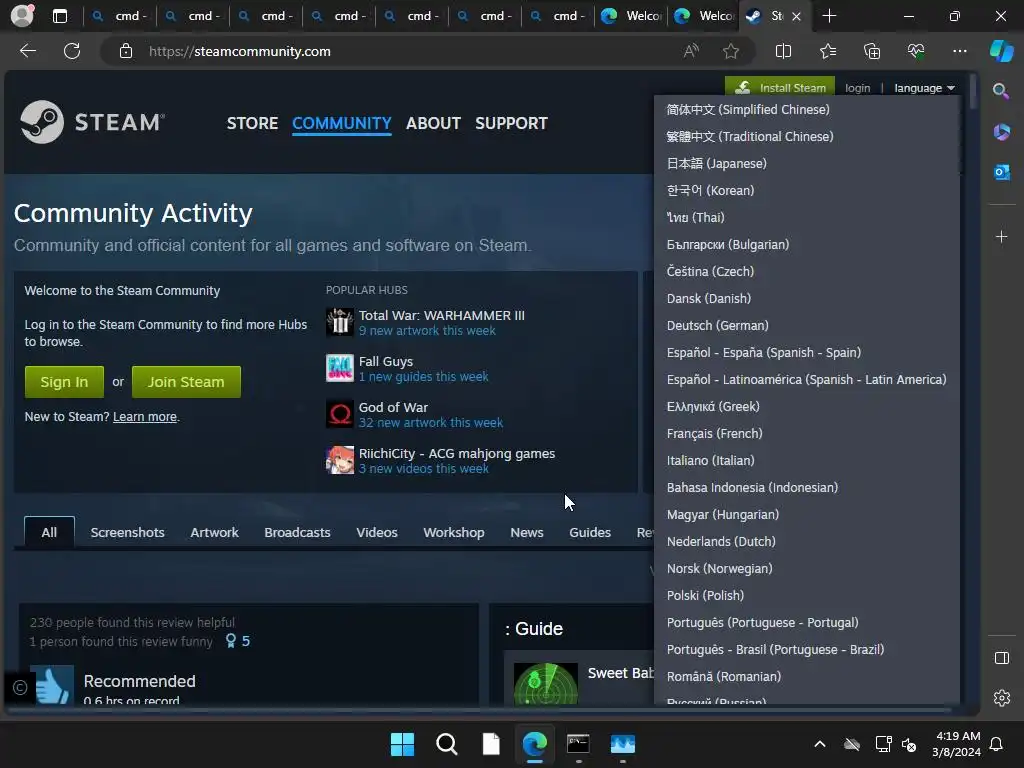Image resolution: width=1024 pixels, height=768 pixels.
Task: Open the Copilot icon in Edge
Action: click(1001, 51)
